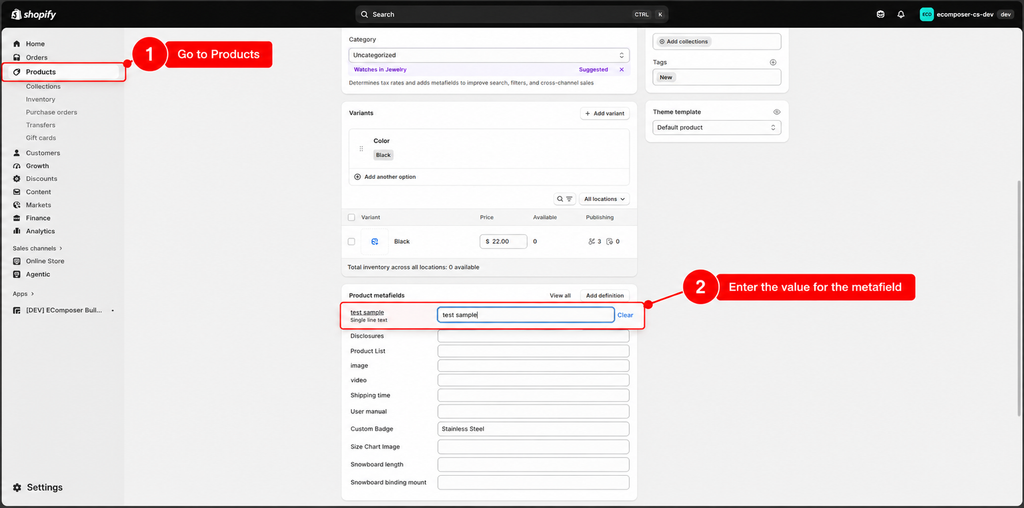Image resolution: width=1024 pixels, height=508 pixels.
Task: Click the Finance icon in the sidebar
Action: click(17, 218)
